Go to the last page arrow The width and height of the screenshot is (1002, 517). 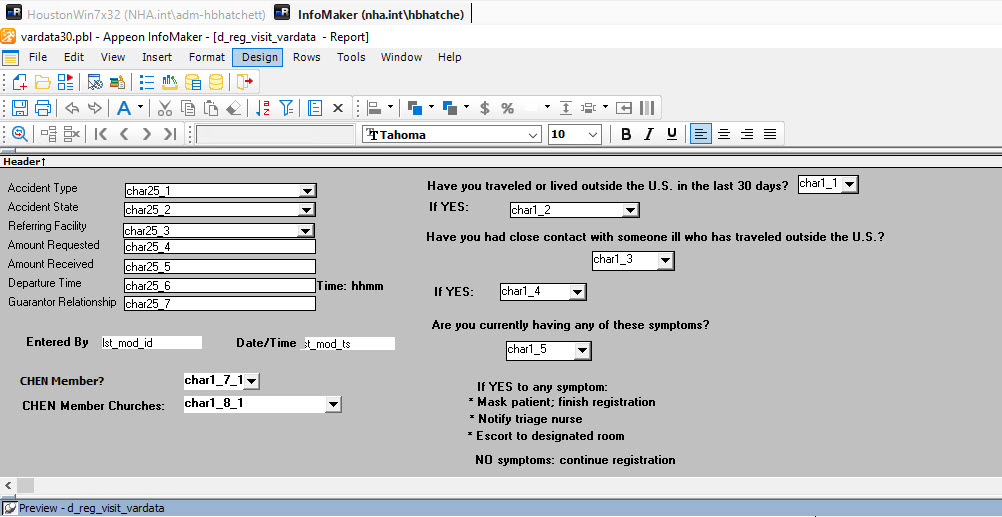[x=169, y=134]
